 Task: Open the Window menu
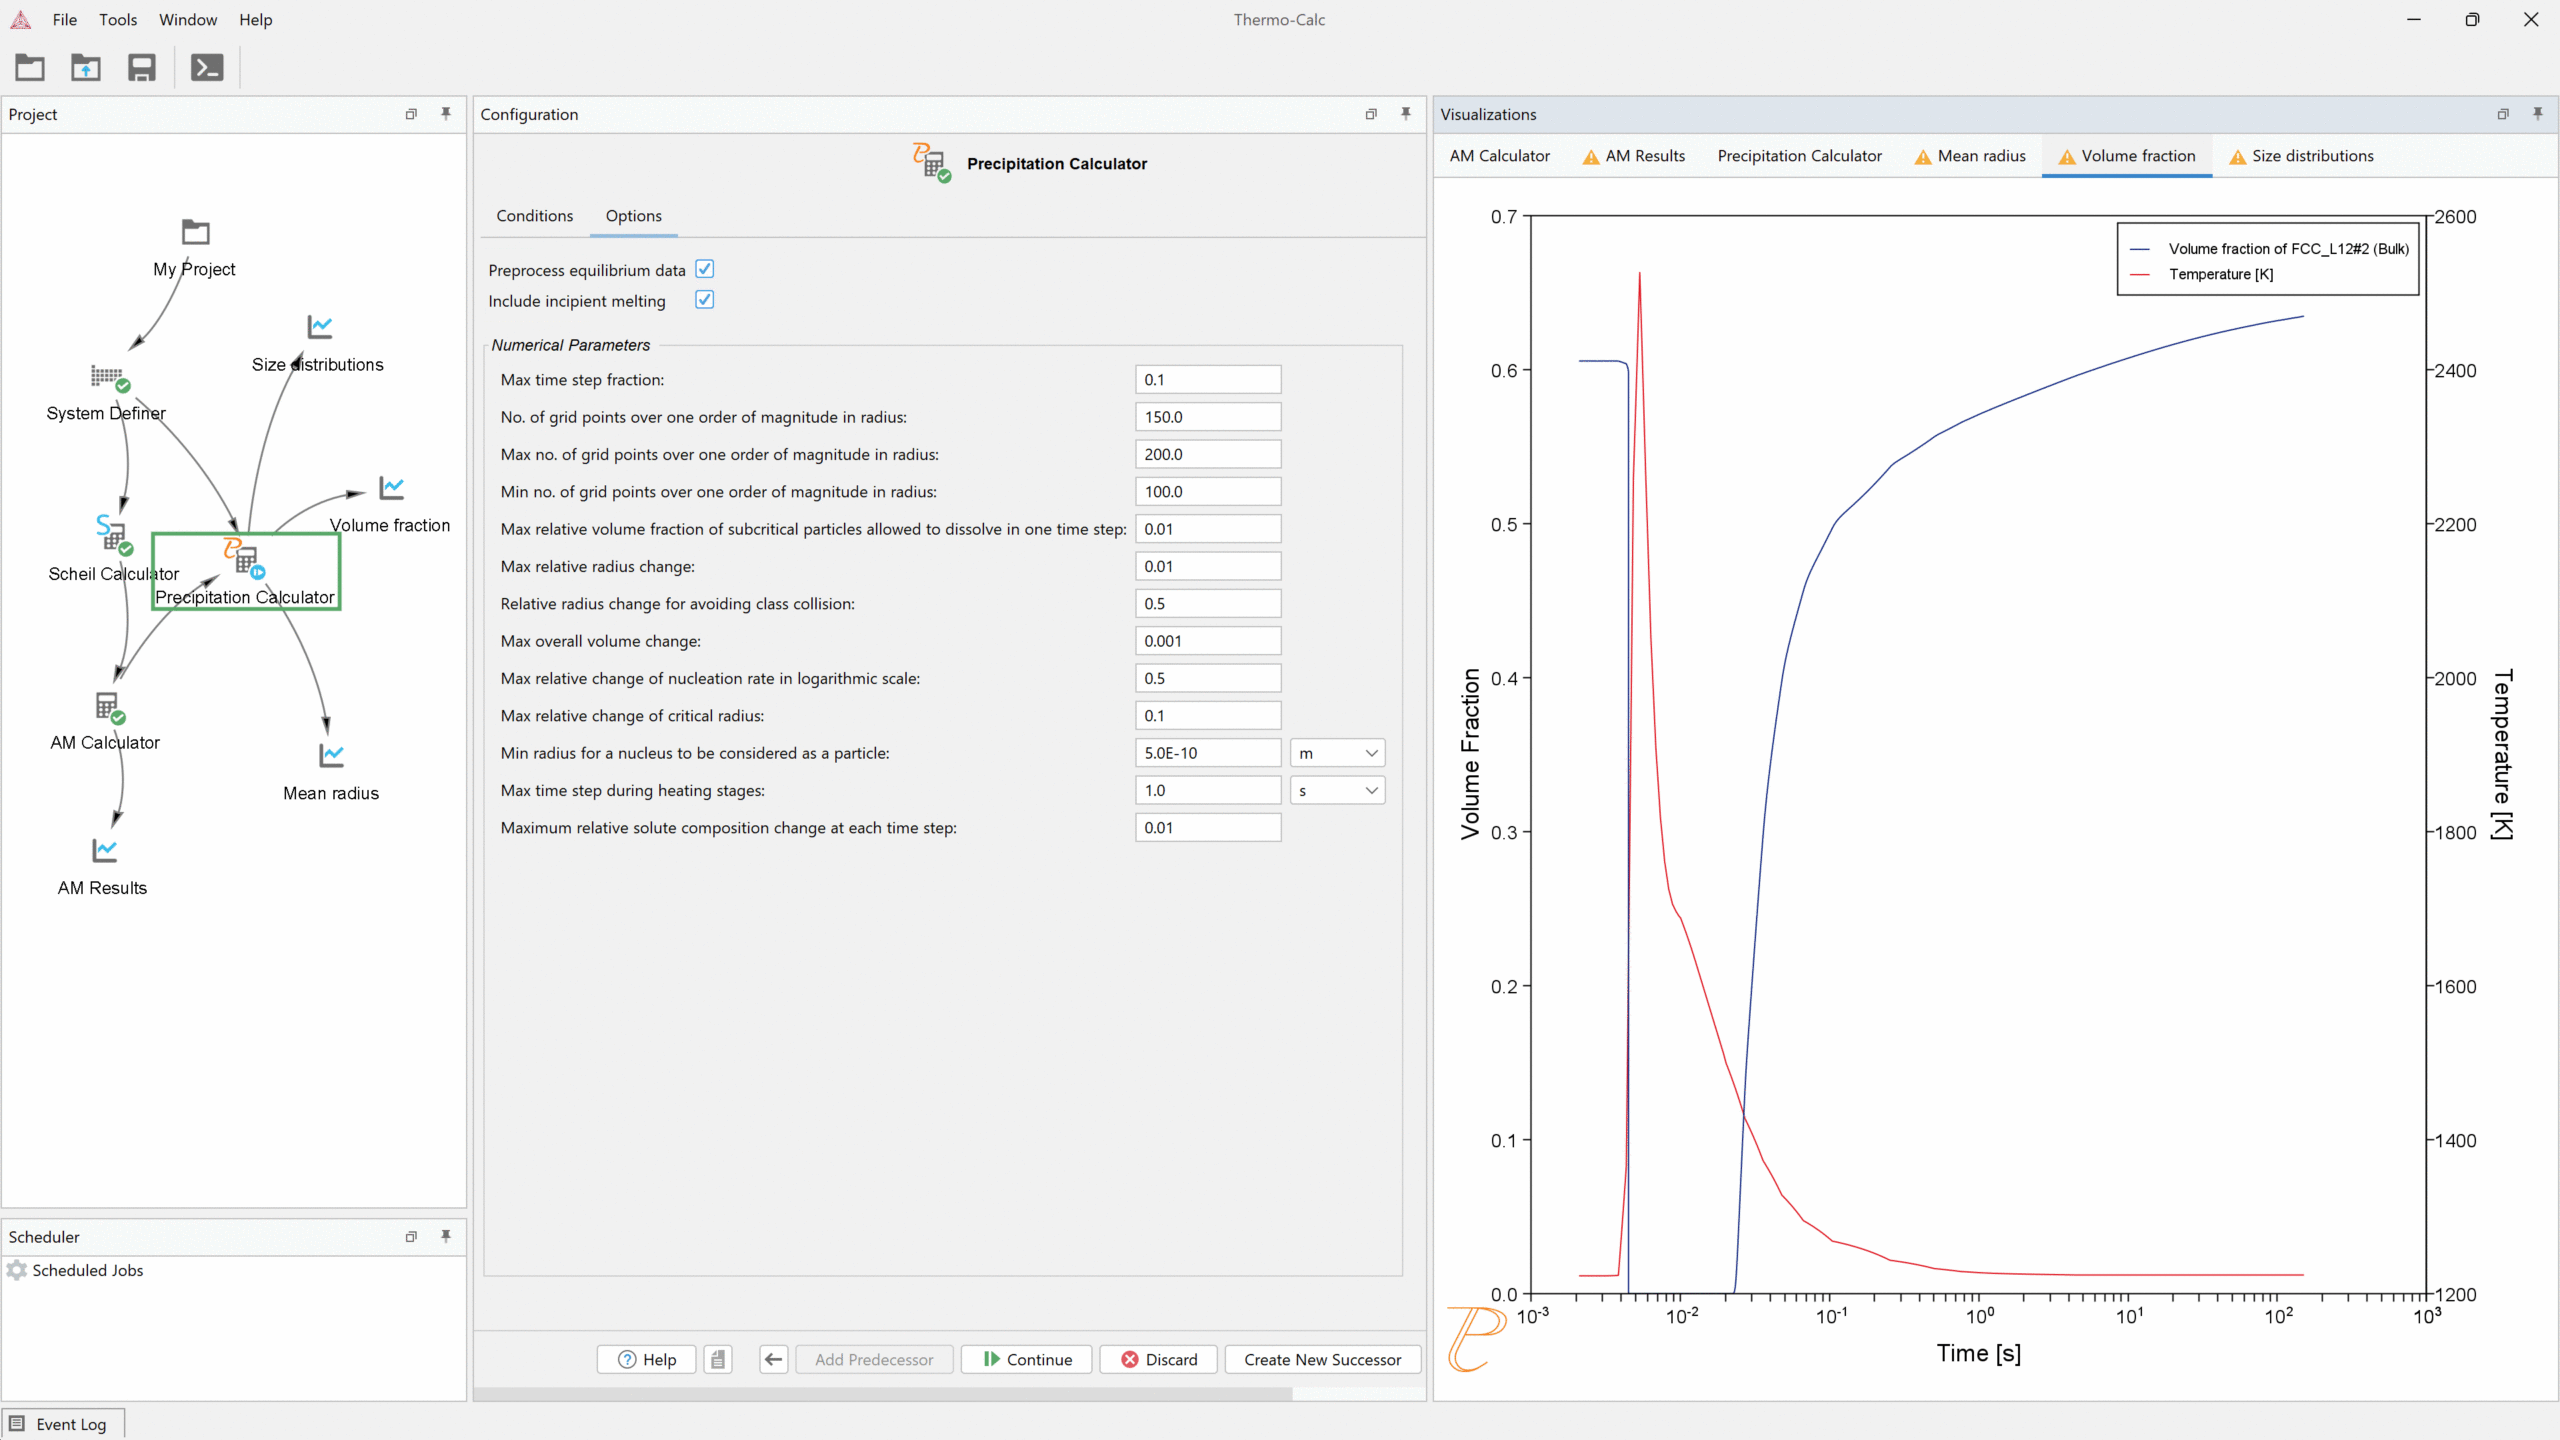pyautogui.click(x=188, y=20)
